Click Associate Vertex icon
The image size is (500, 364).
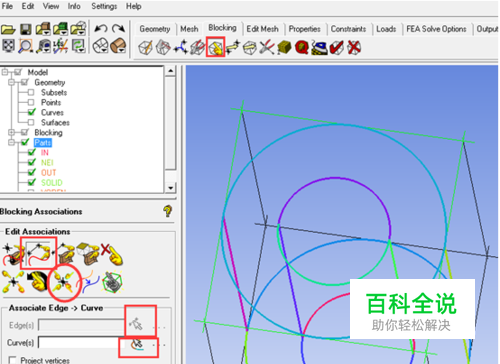point(12,254)
